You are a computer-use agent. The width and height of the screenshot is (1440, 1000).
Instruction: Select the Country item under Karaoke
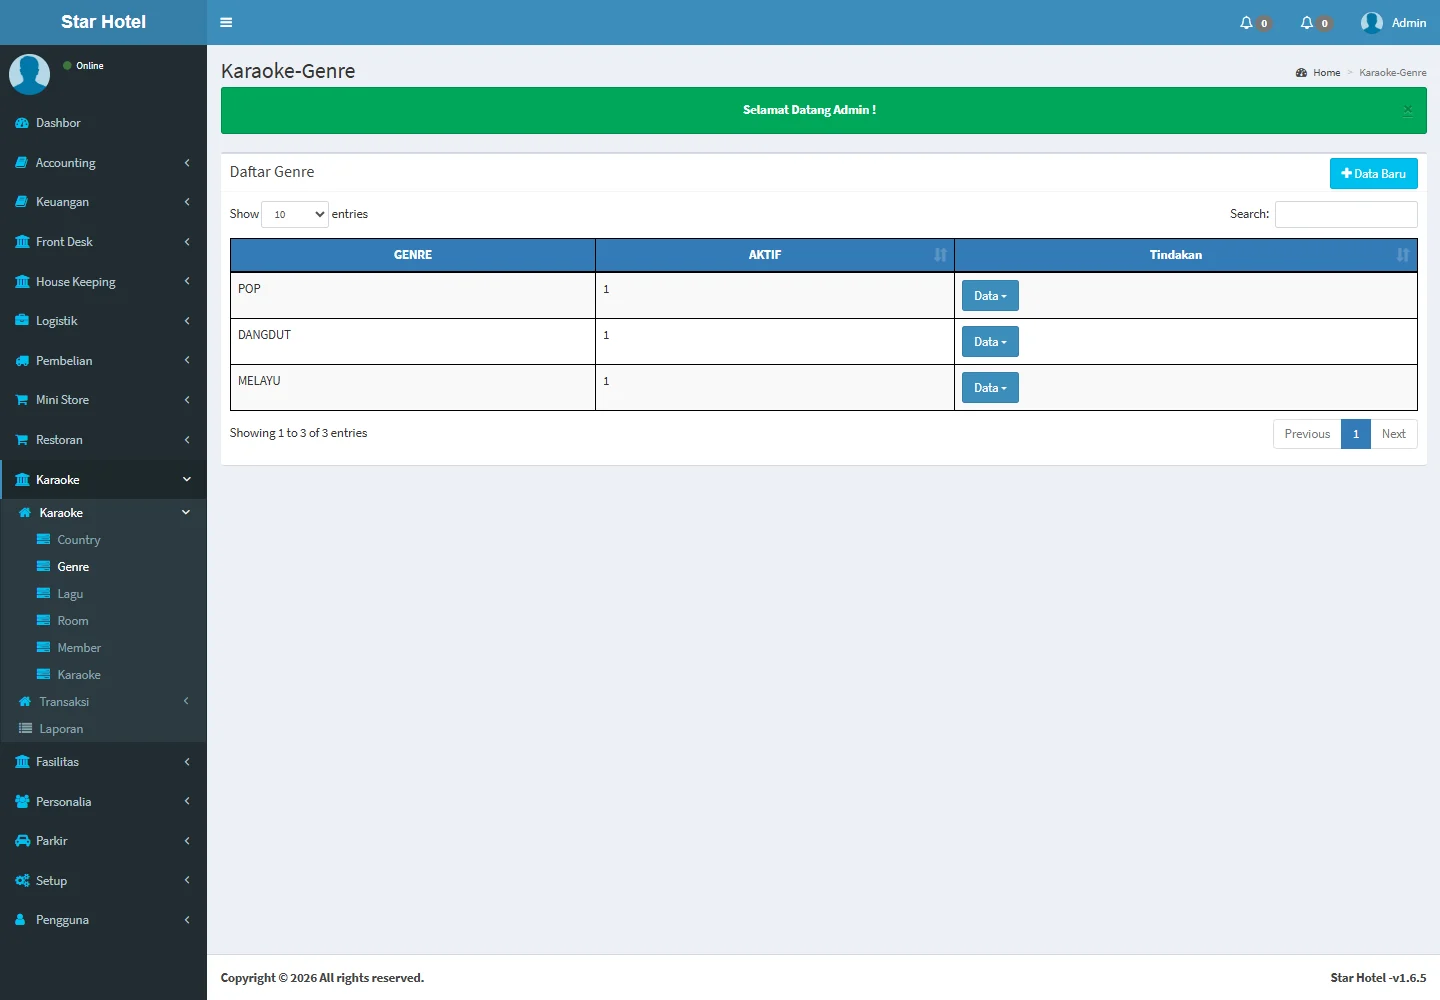[x=78, y=540]
